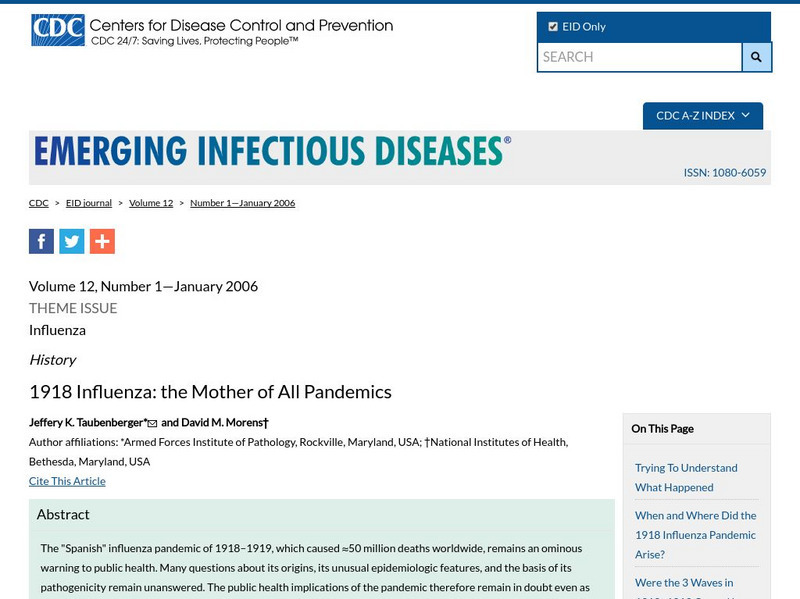Screen dimensions: 800x599
Task: Go to CDC breadcrumb link
Action: [x=38, y=203]
